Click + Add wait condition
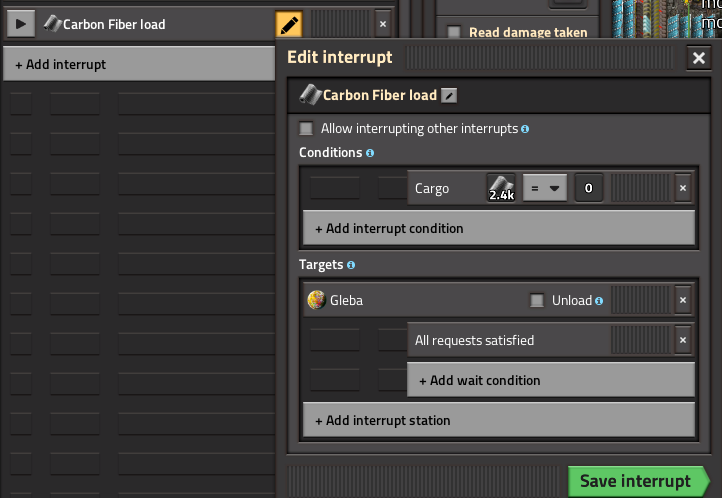Screen dimensions: 722x498 tap(550, 380)
